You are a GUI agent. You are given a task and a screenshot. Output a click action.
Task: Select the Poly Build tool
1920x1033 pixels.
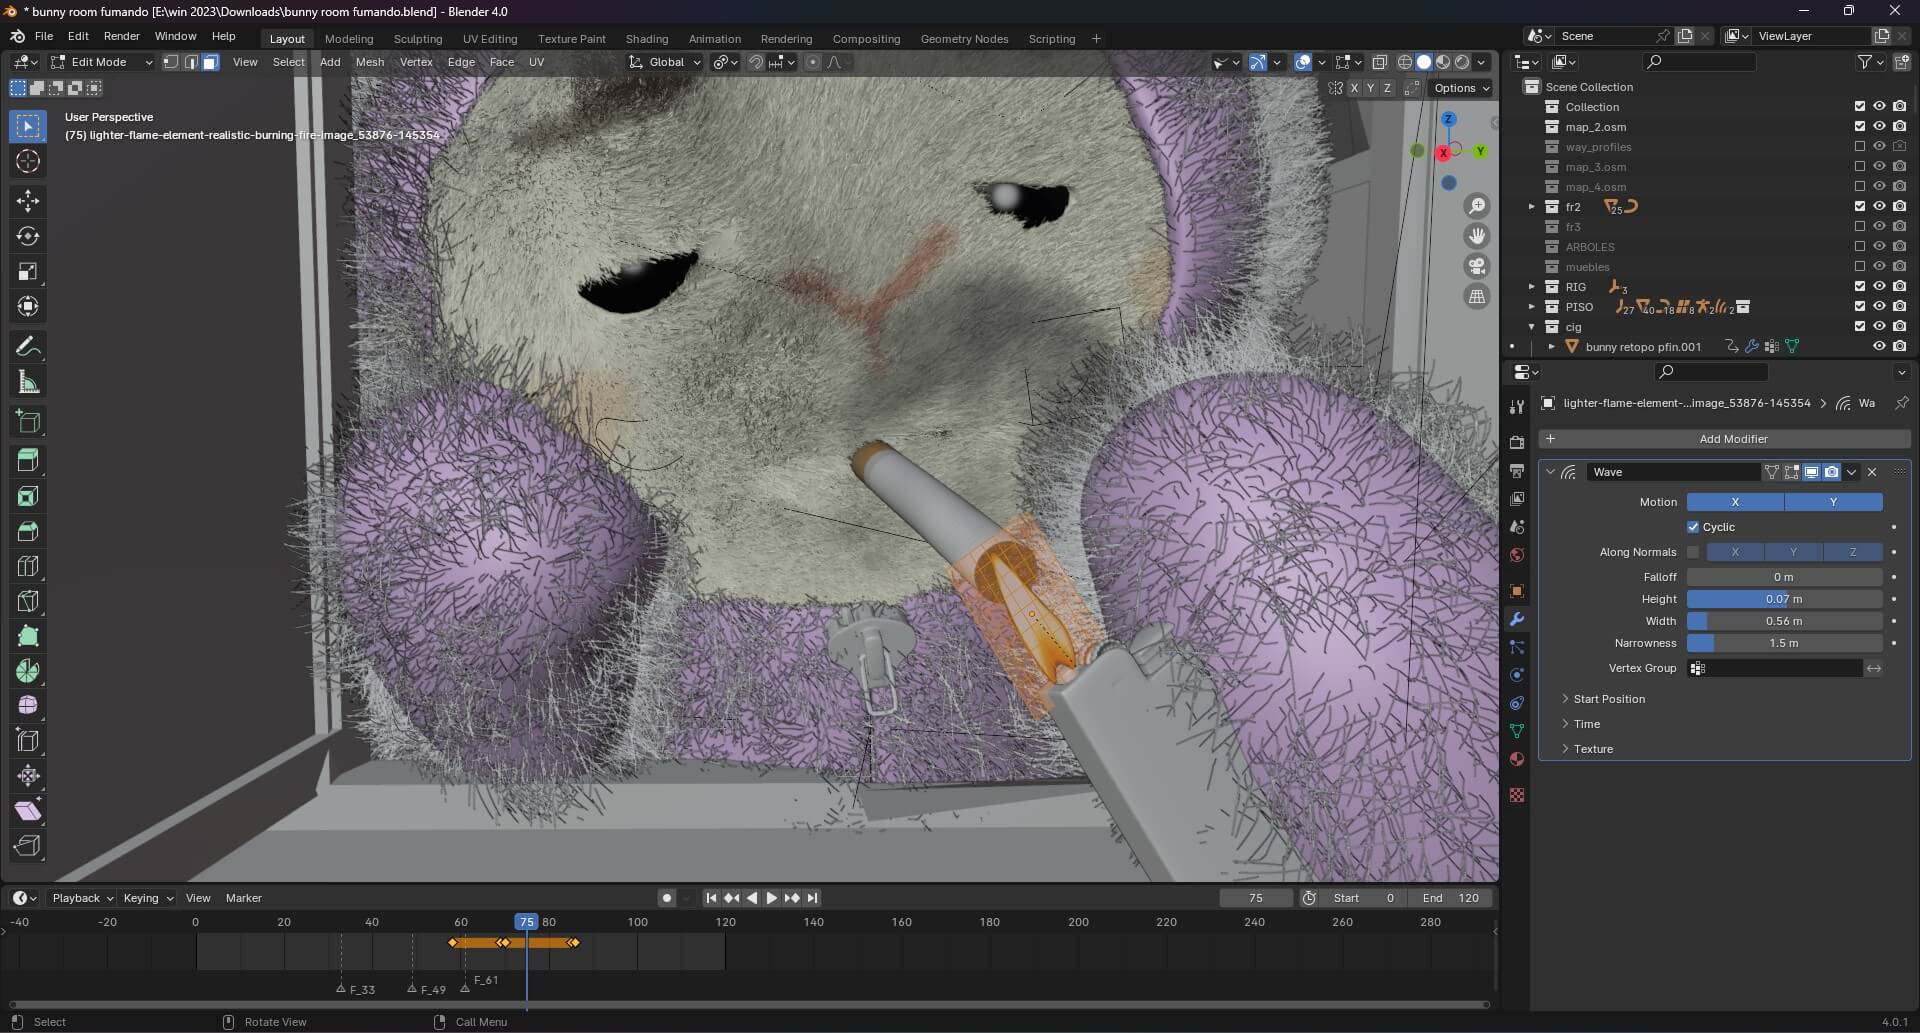(28, 636)
